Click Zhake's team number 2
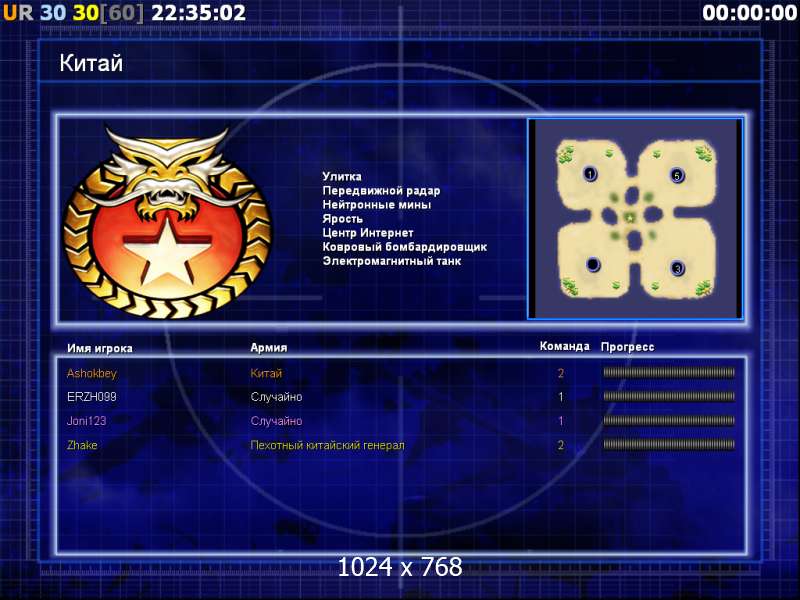The height and width of the screenshot is (600, 800). pos(561,445)
